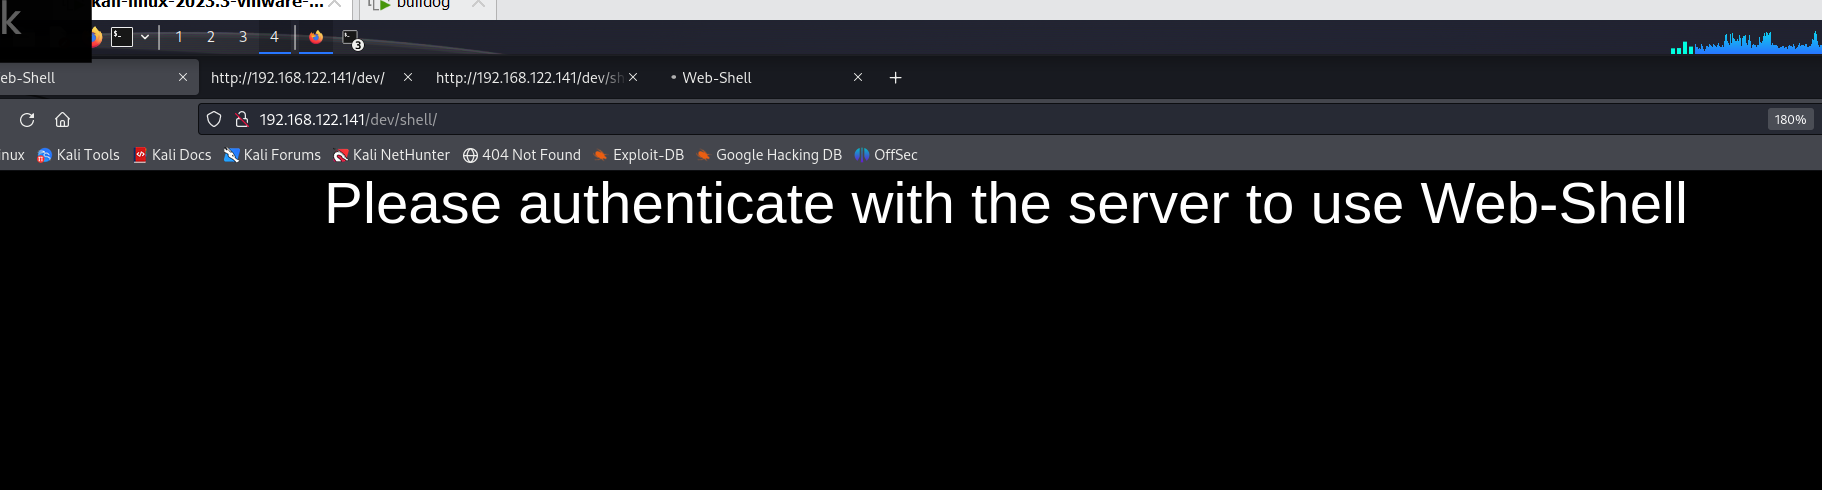Open a new browser tab

[895, 78]
